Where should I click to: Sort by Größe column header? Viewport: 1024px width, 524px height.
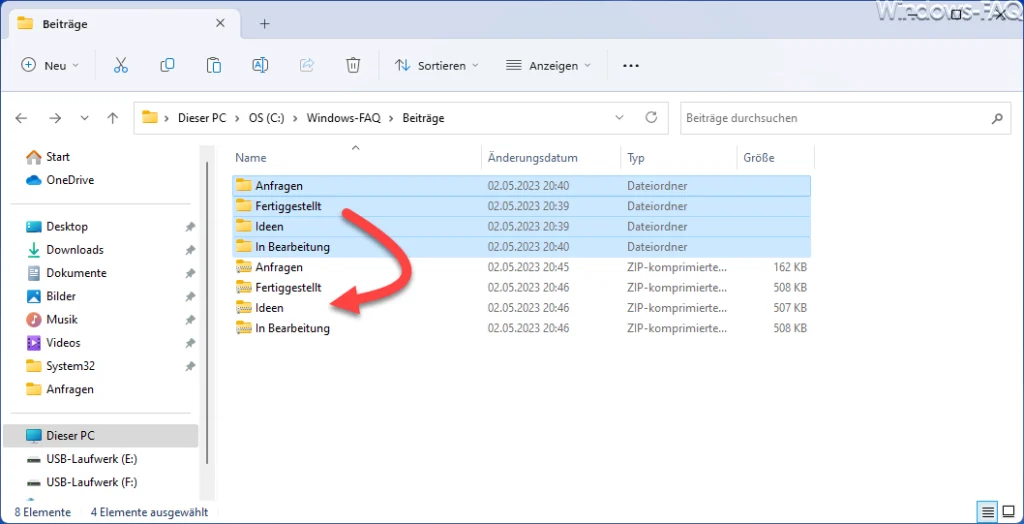point(775,157)
